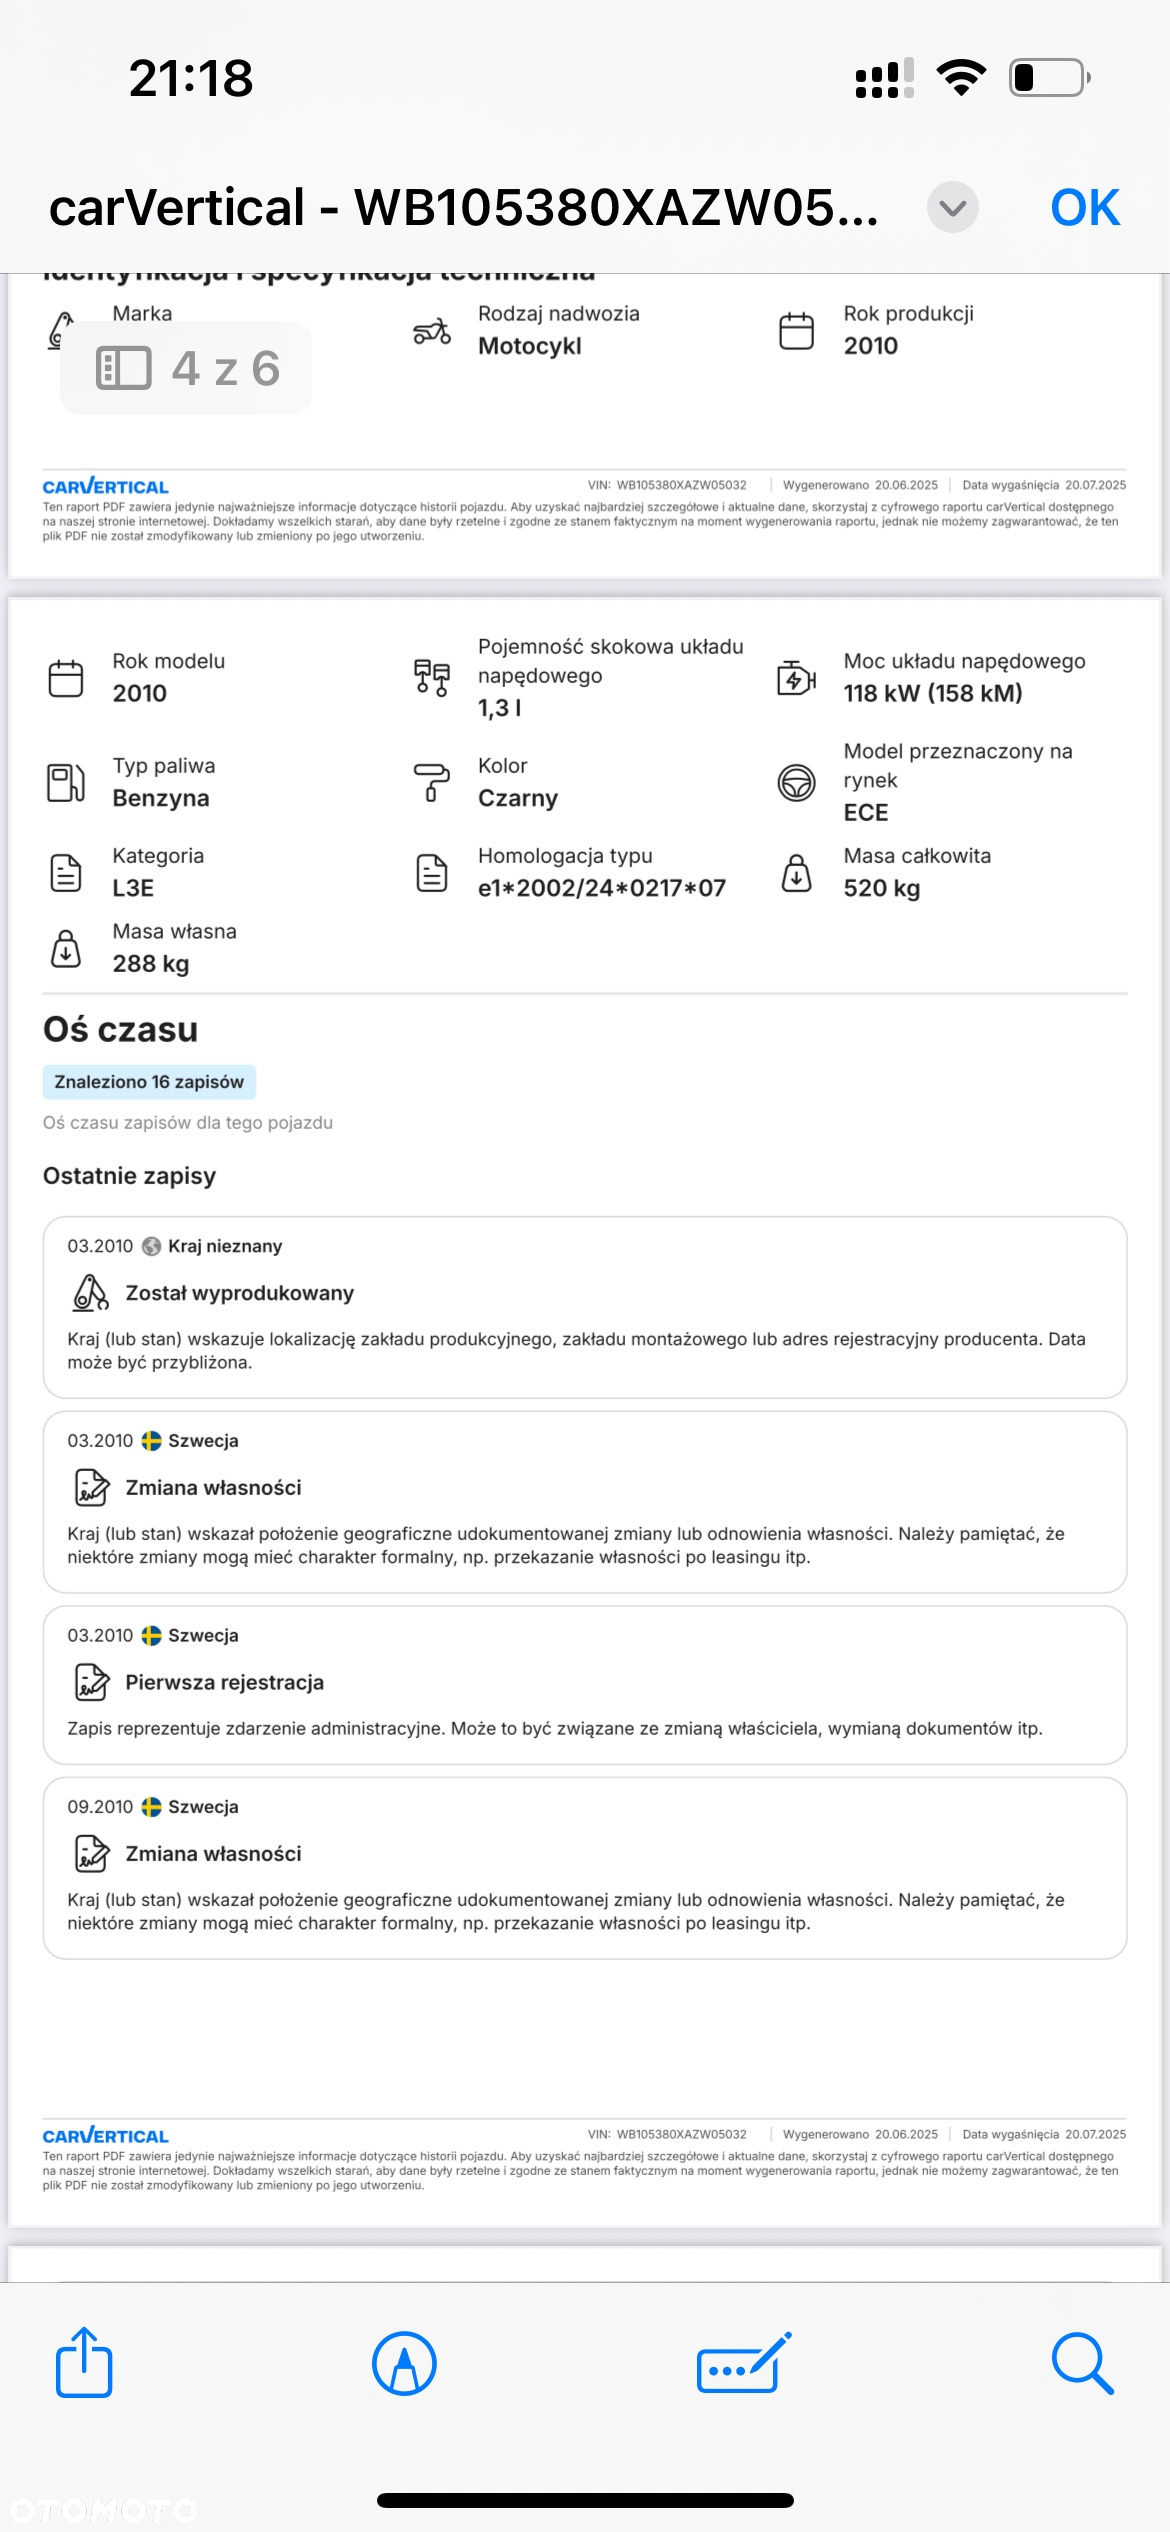Viewport: 1170px width, 2532px height.
Task: Select the Oś czasu heading
Action: click(x=121, y=1030)
